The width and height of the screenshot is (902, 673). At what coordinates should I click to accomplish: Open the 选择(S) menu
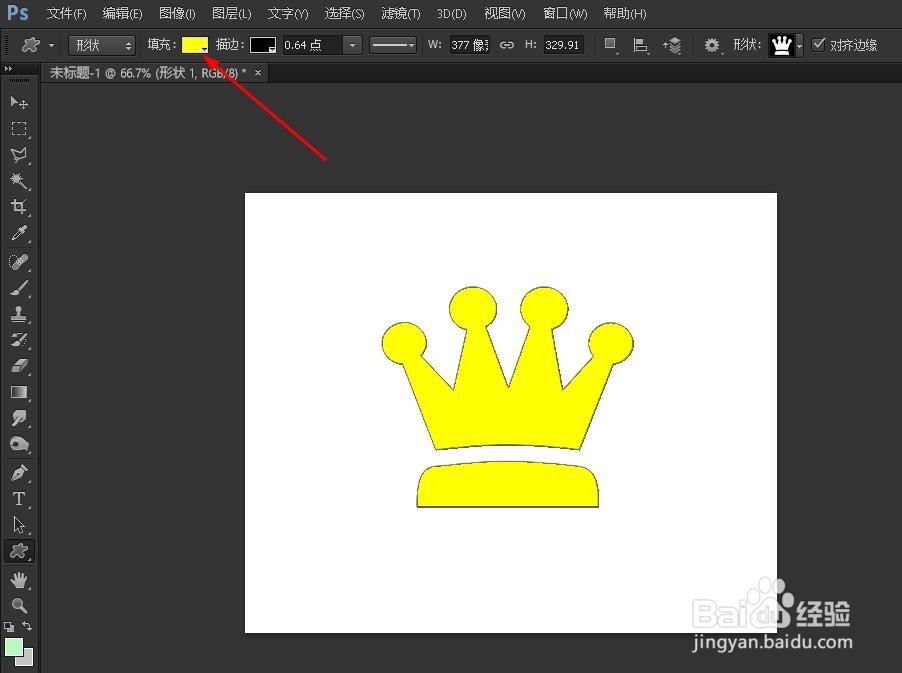coord(344,13)
